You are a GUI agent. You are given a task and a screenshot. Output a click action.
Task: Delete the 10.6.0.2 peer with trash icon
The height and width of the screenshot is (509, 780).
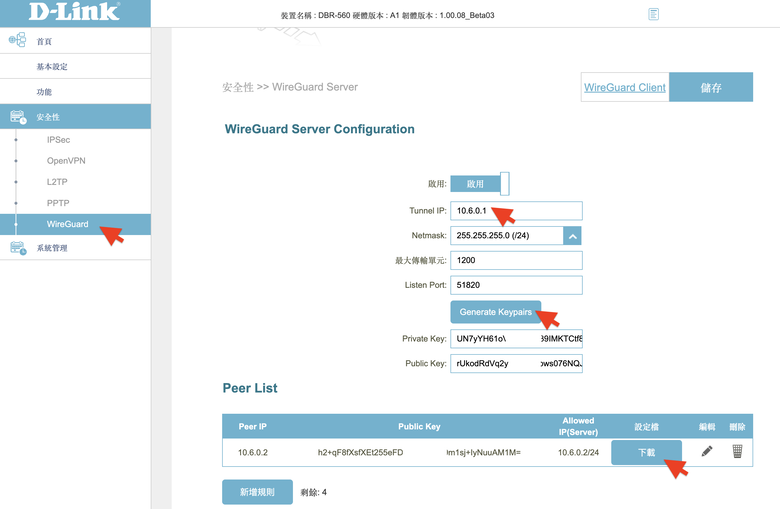pyautogui.click(x=737, y=451)
